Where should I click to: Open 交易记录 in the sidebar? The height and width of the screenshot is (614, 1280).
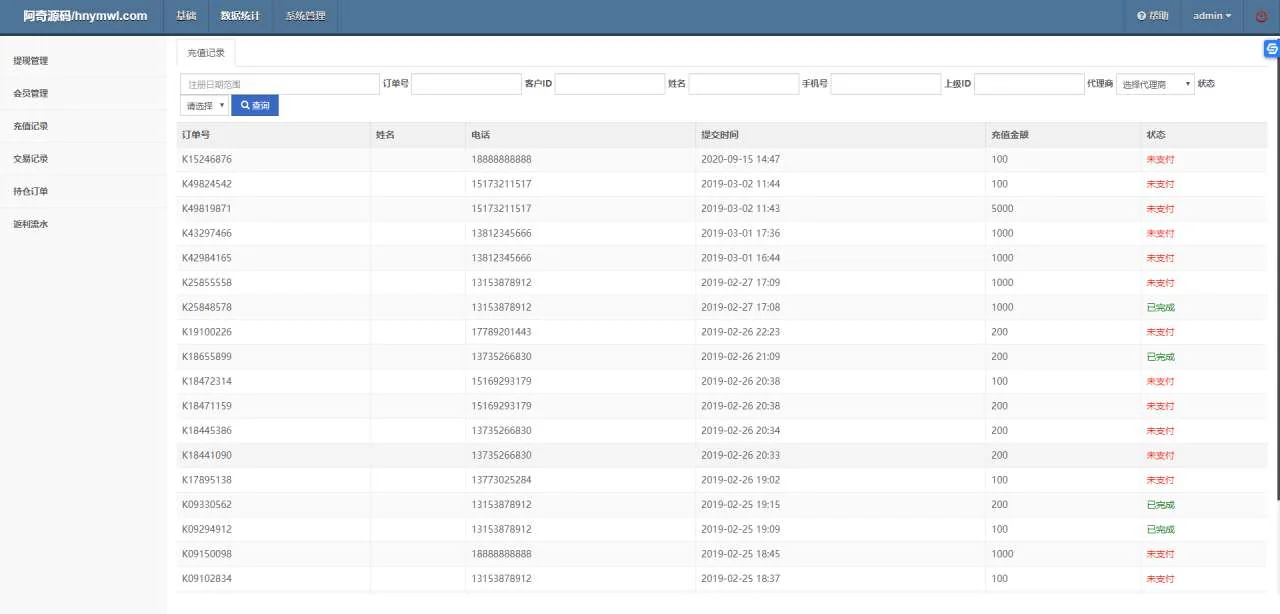[x=31, y=159]
